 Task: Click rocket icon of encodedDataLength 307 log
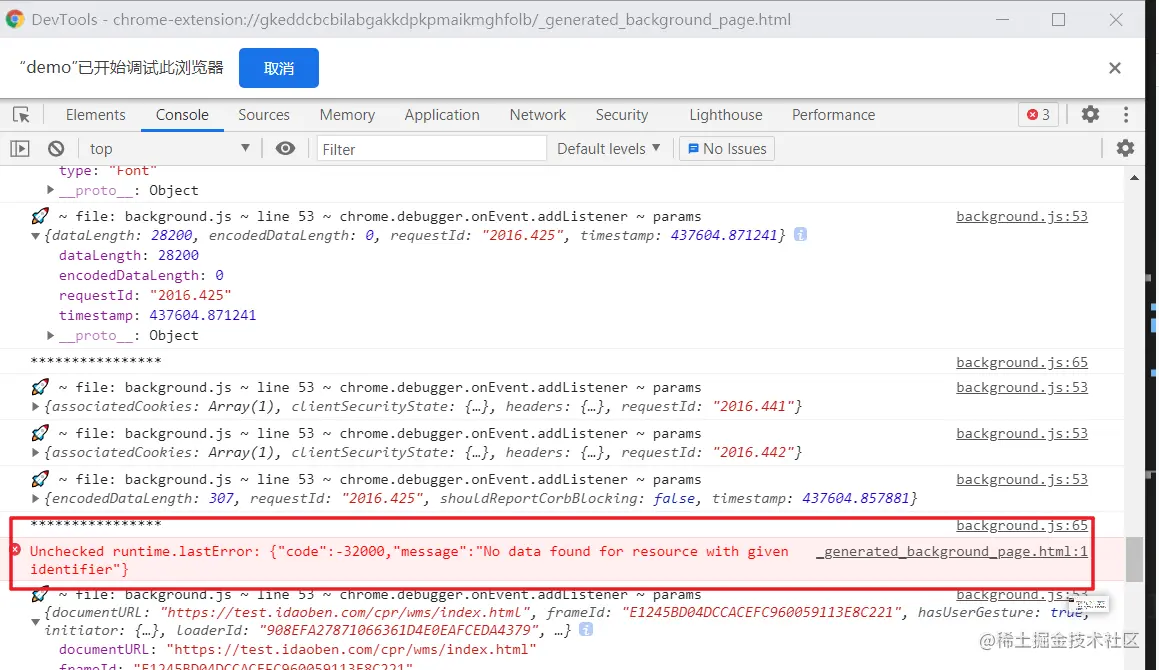click(40, 478)
